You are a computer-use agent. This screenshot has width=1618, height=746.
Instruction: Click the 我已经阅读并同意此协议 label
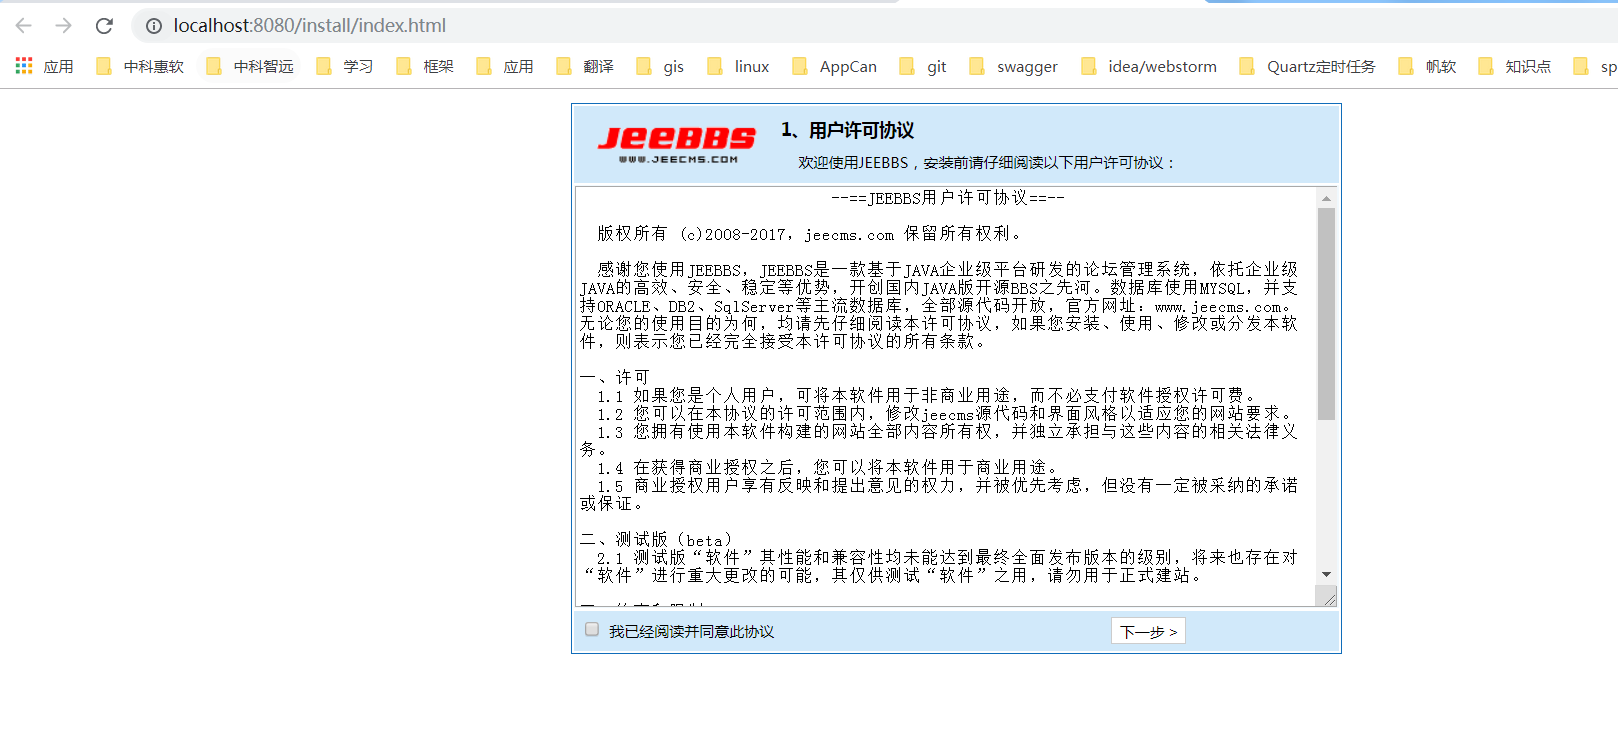(691, 632)
